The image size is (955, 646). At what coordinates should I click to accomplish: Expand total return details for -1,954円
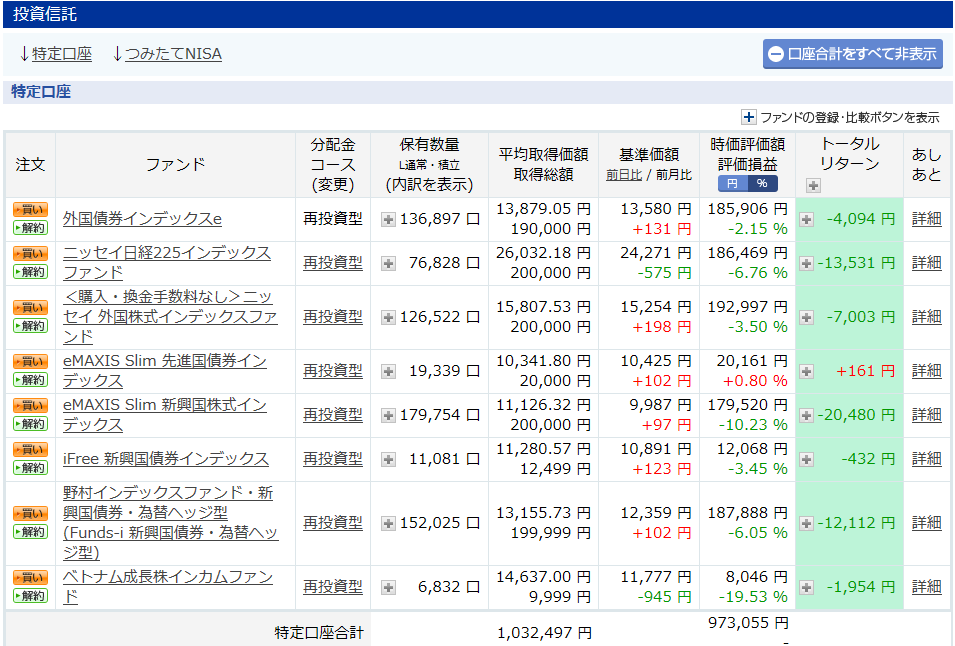click(x=806, y=588)
